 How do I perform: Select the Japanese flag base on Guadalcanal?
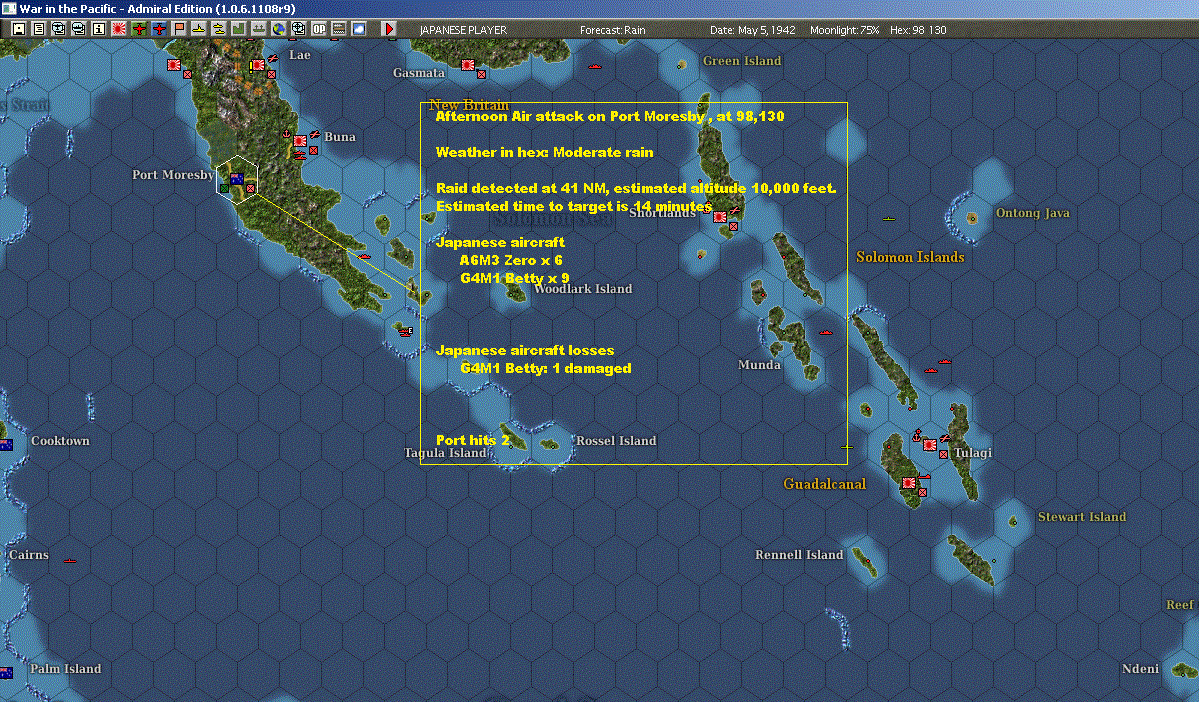pyautogui.click(x=908, y=483)
